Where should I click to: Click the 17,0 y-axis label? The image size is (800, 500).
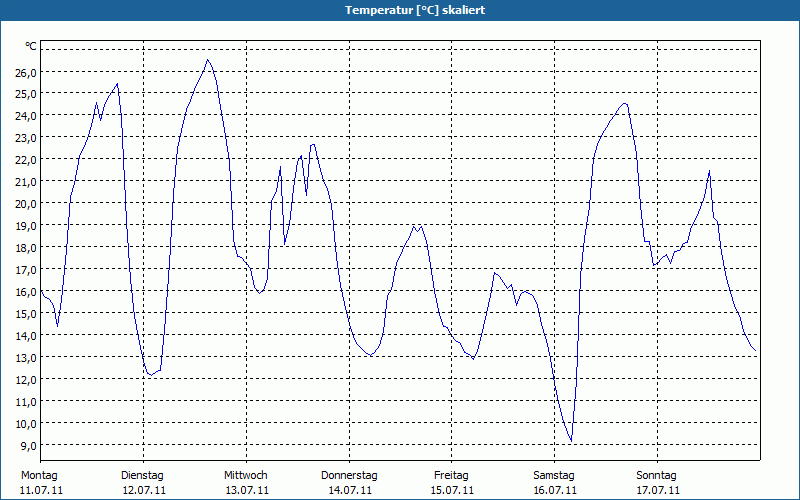click(x=26, y=269)
